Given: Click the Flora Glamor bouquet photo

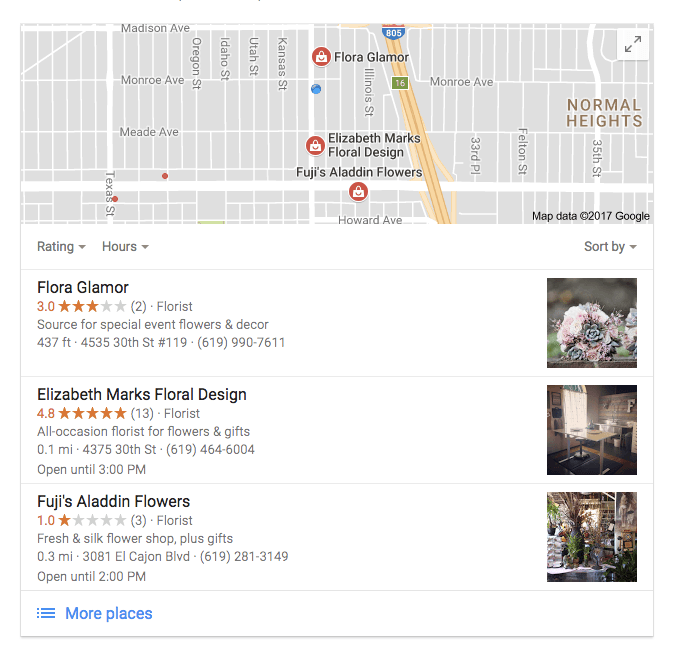Looking at the screenshot, I should pyautogui.click(x=592, y=323).
